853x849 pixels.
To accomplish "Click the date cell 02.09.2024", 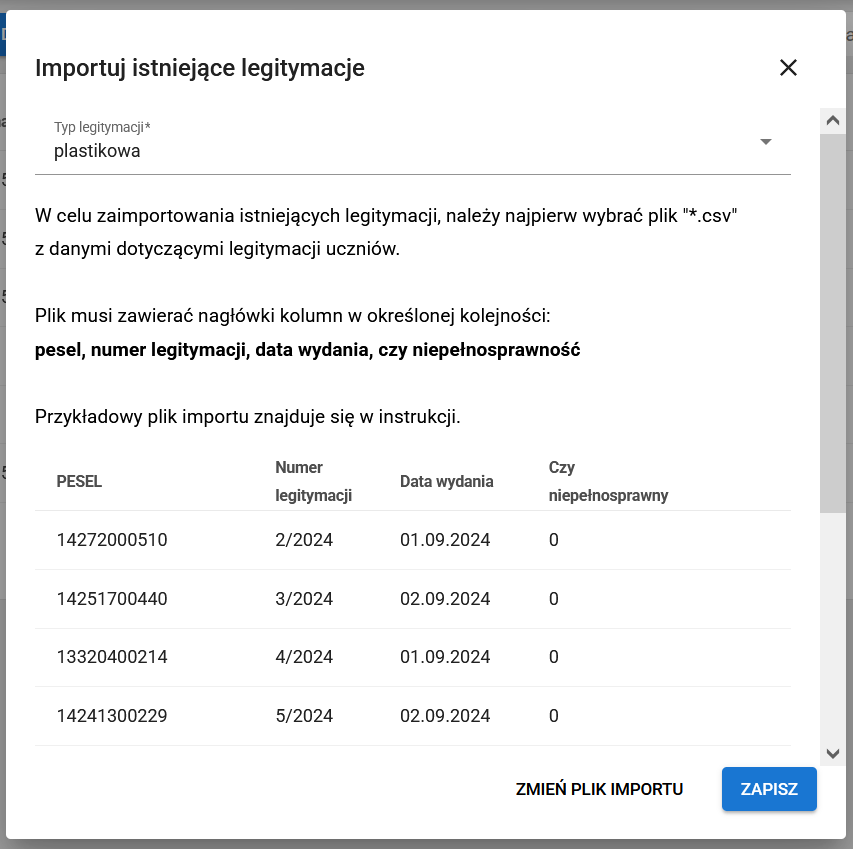I will [446, 598].
